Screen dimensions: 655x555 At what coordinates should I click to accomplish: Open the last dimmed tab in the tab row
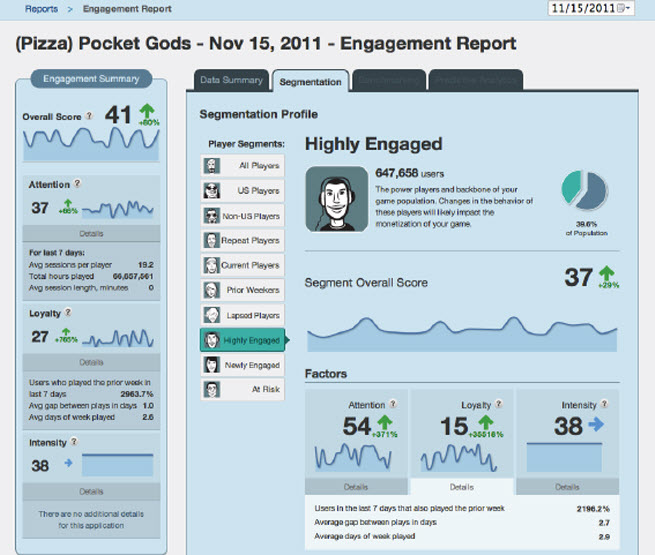point(476,80)
